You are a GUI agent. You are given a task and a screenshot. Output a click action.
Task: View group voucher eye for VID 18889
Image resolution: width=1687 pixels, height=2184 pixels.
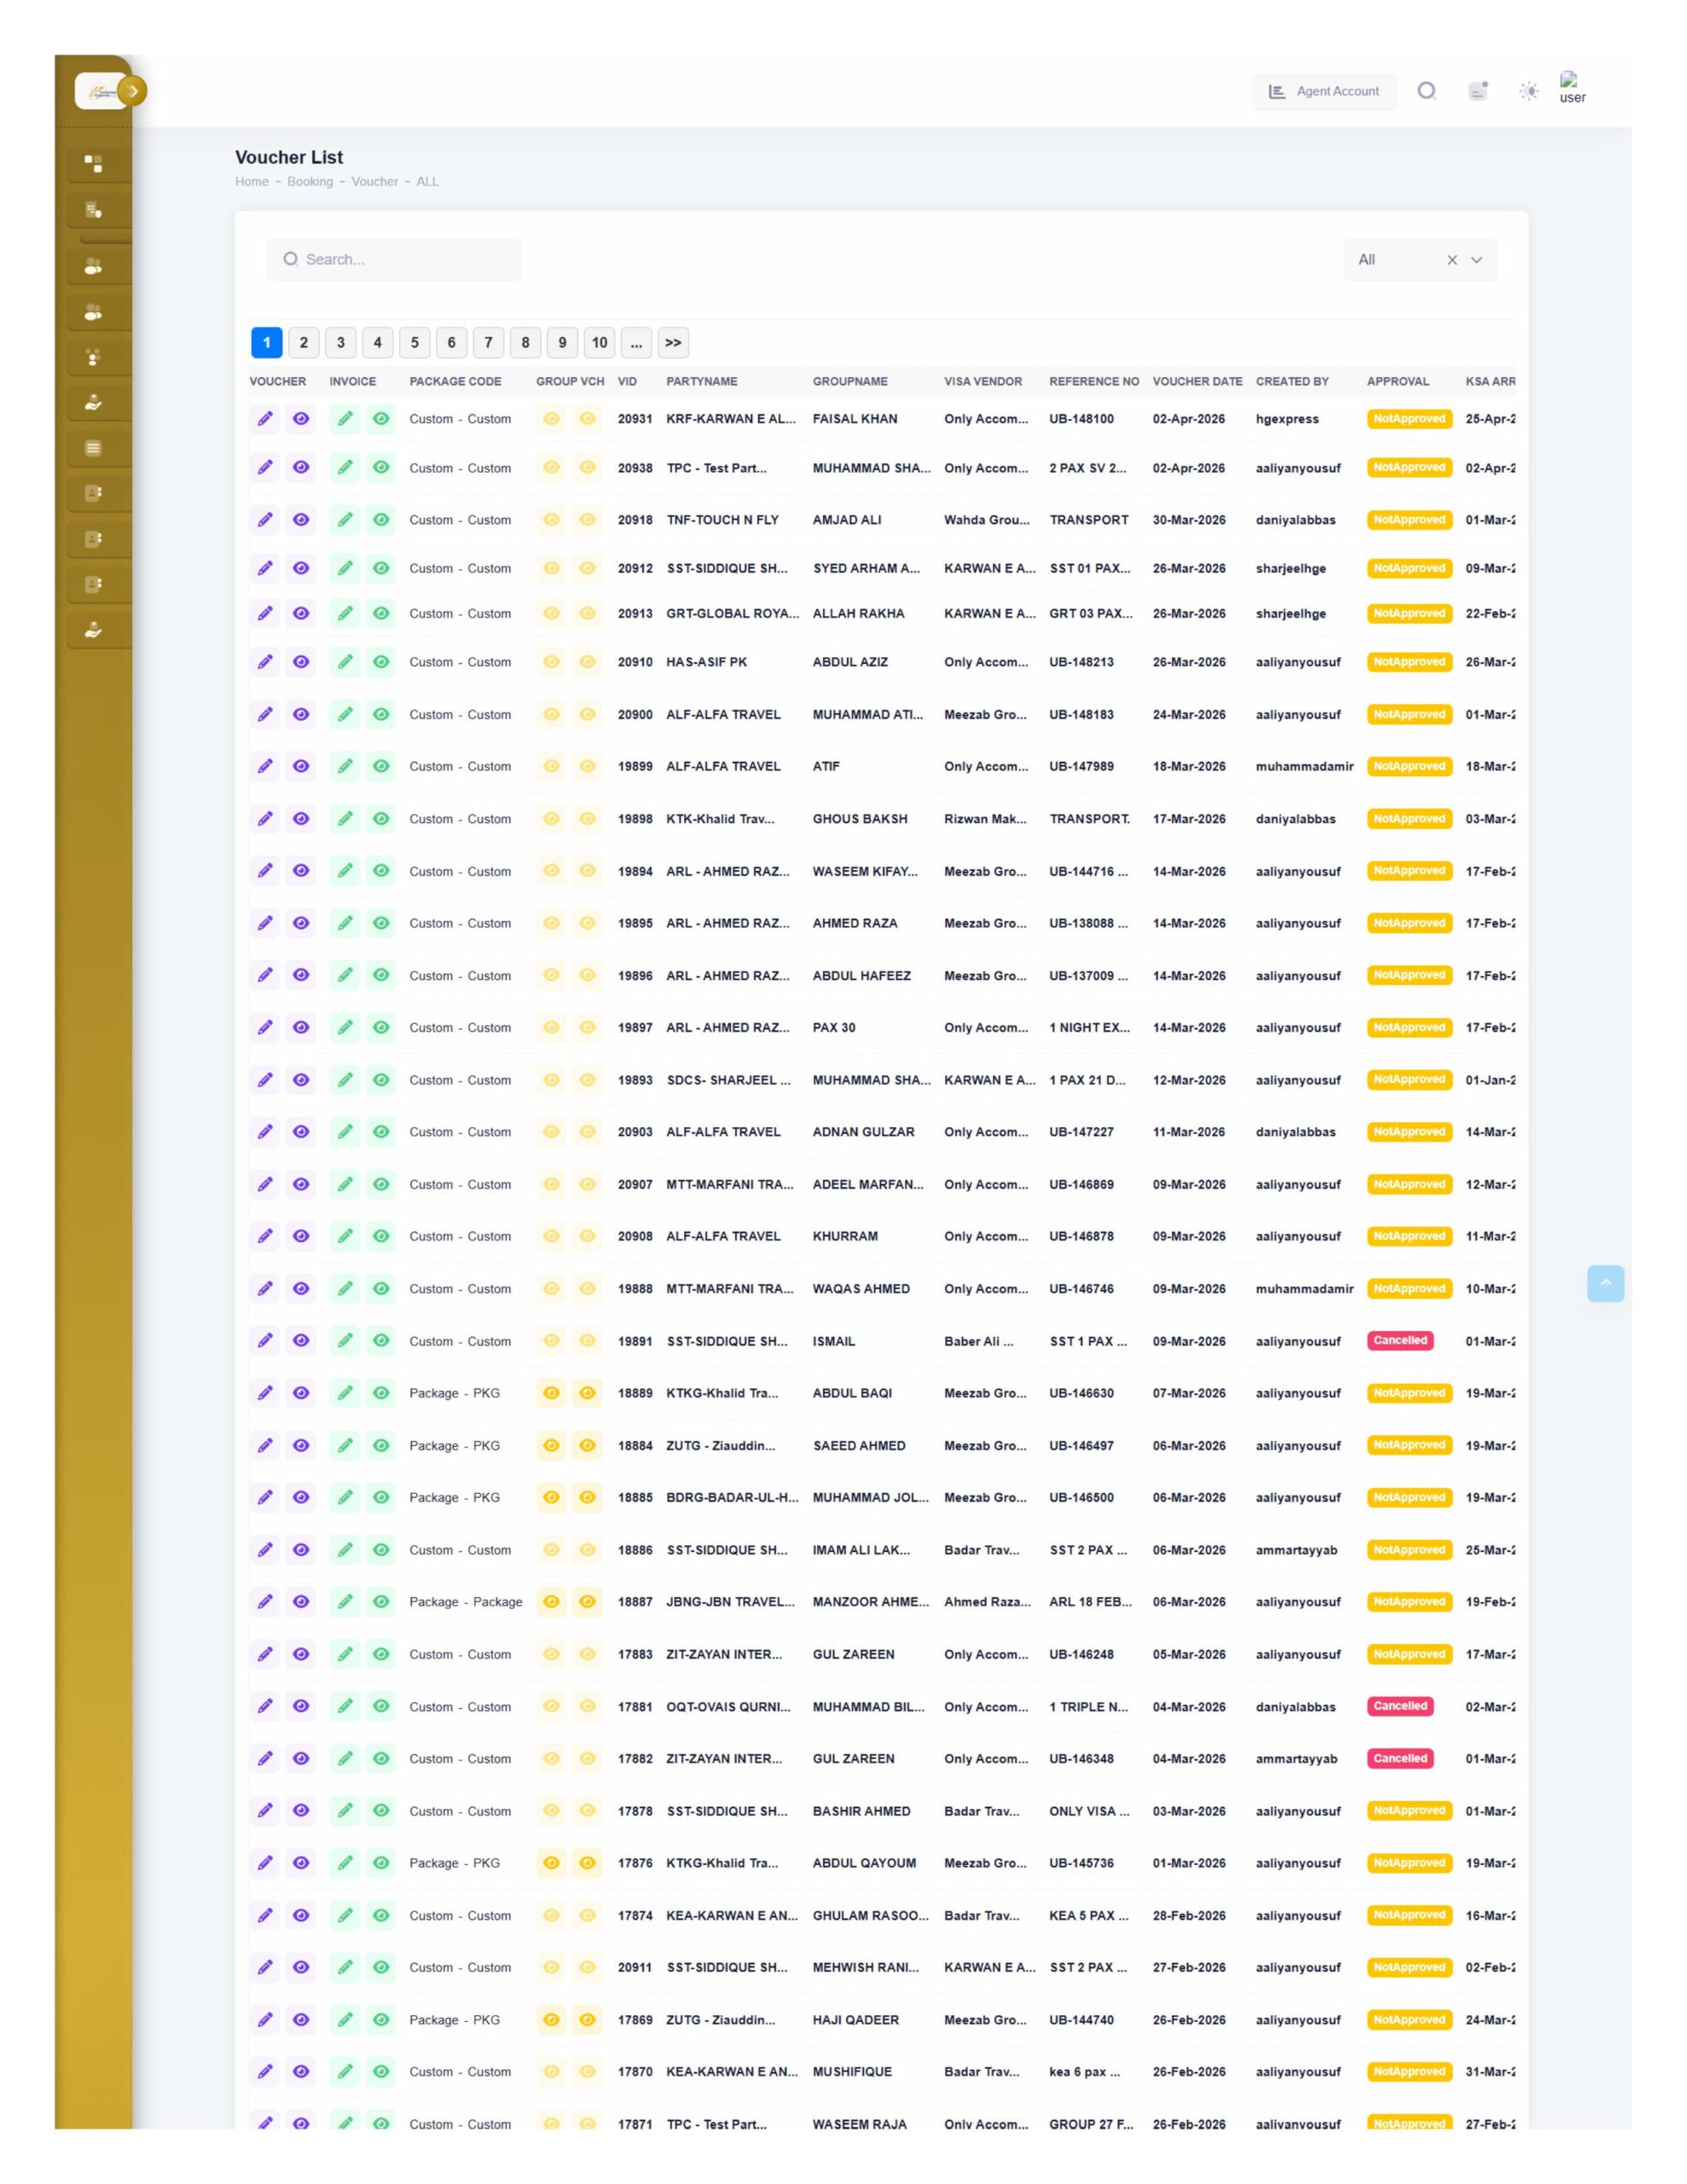(x=551, y=1392)
